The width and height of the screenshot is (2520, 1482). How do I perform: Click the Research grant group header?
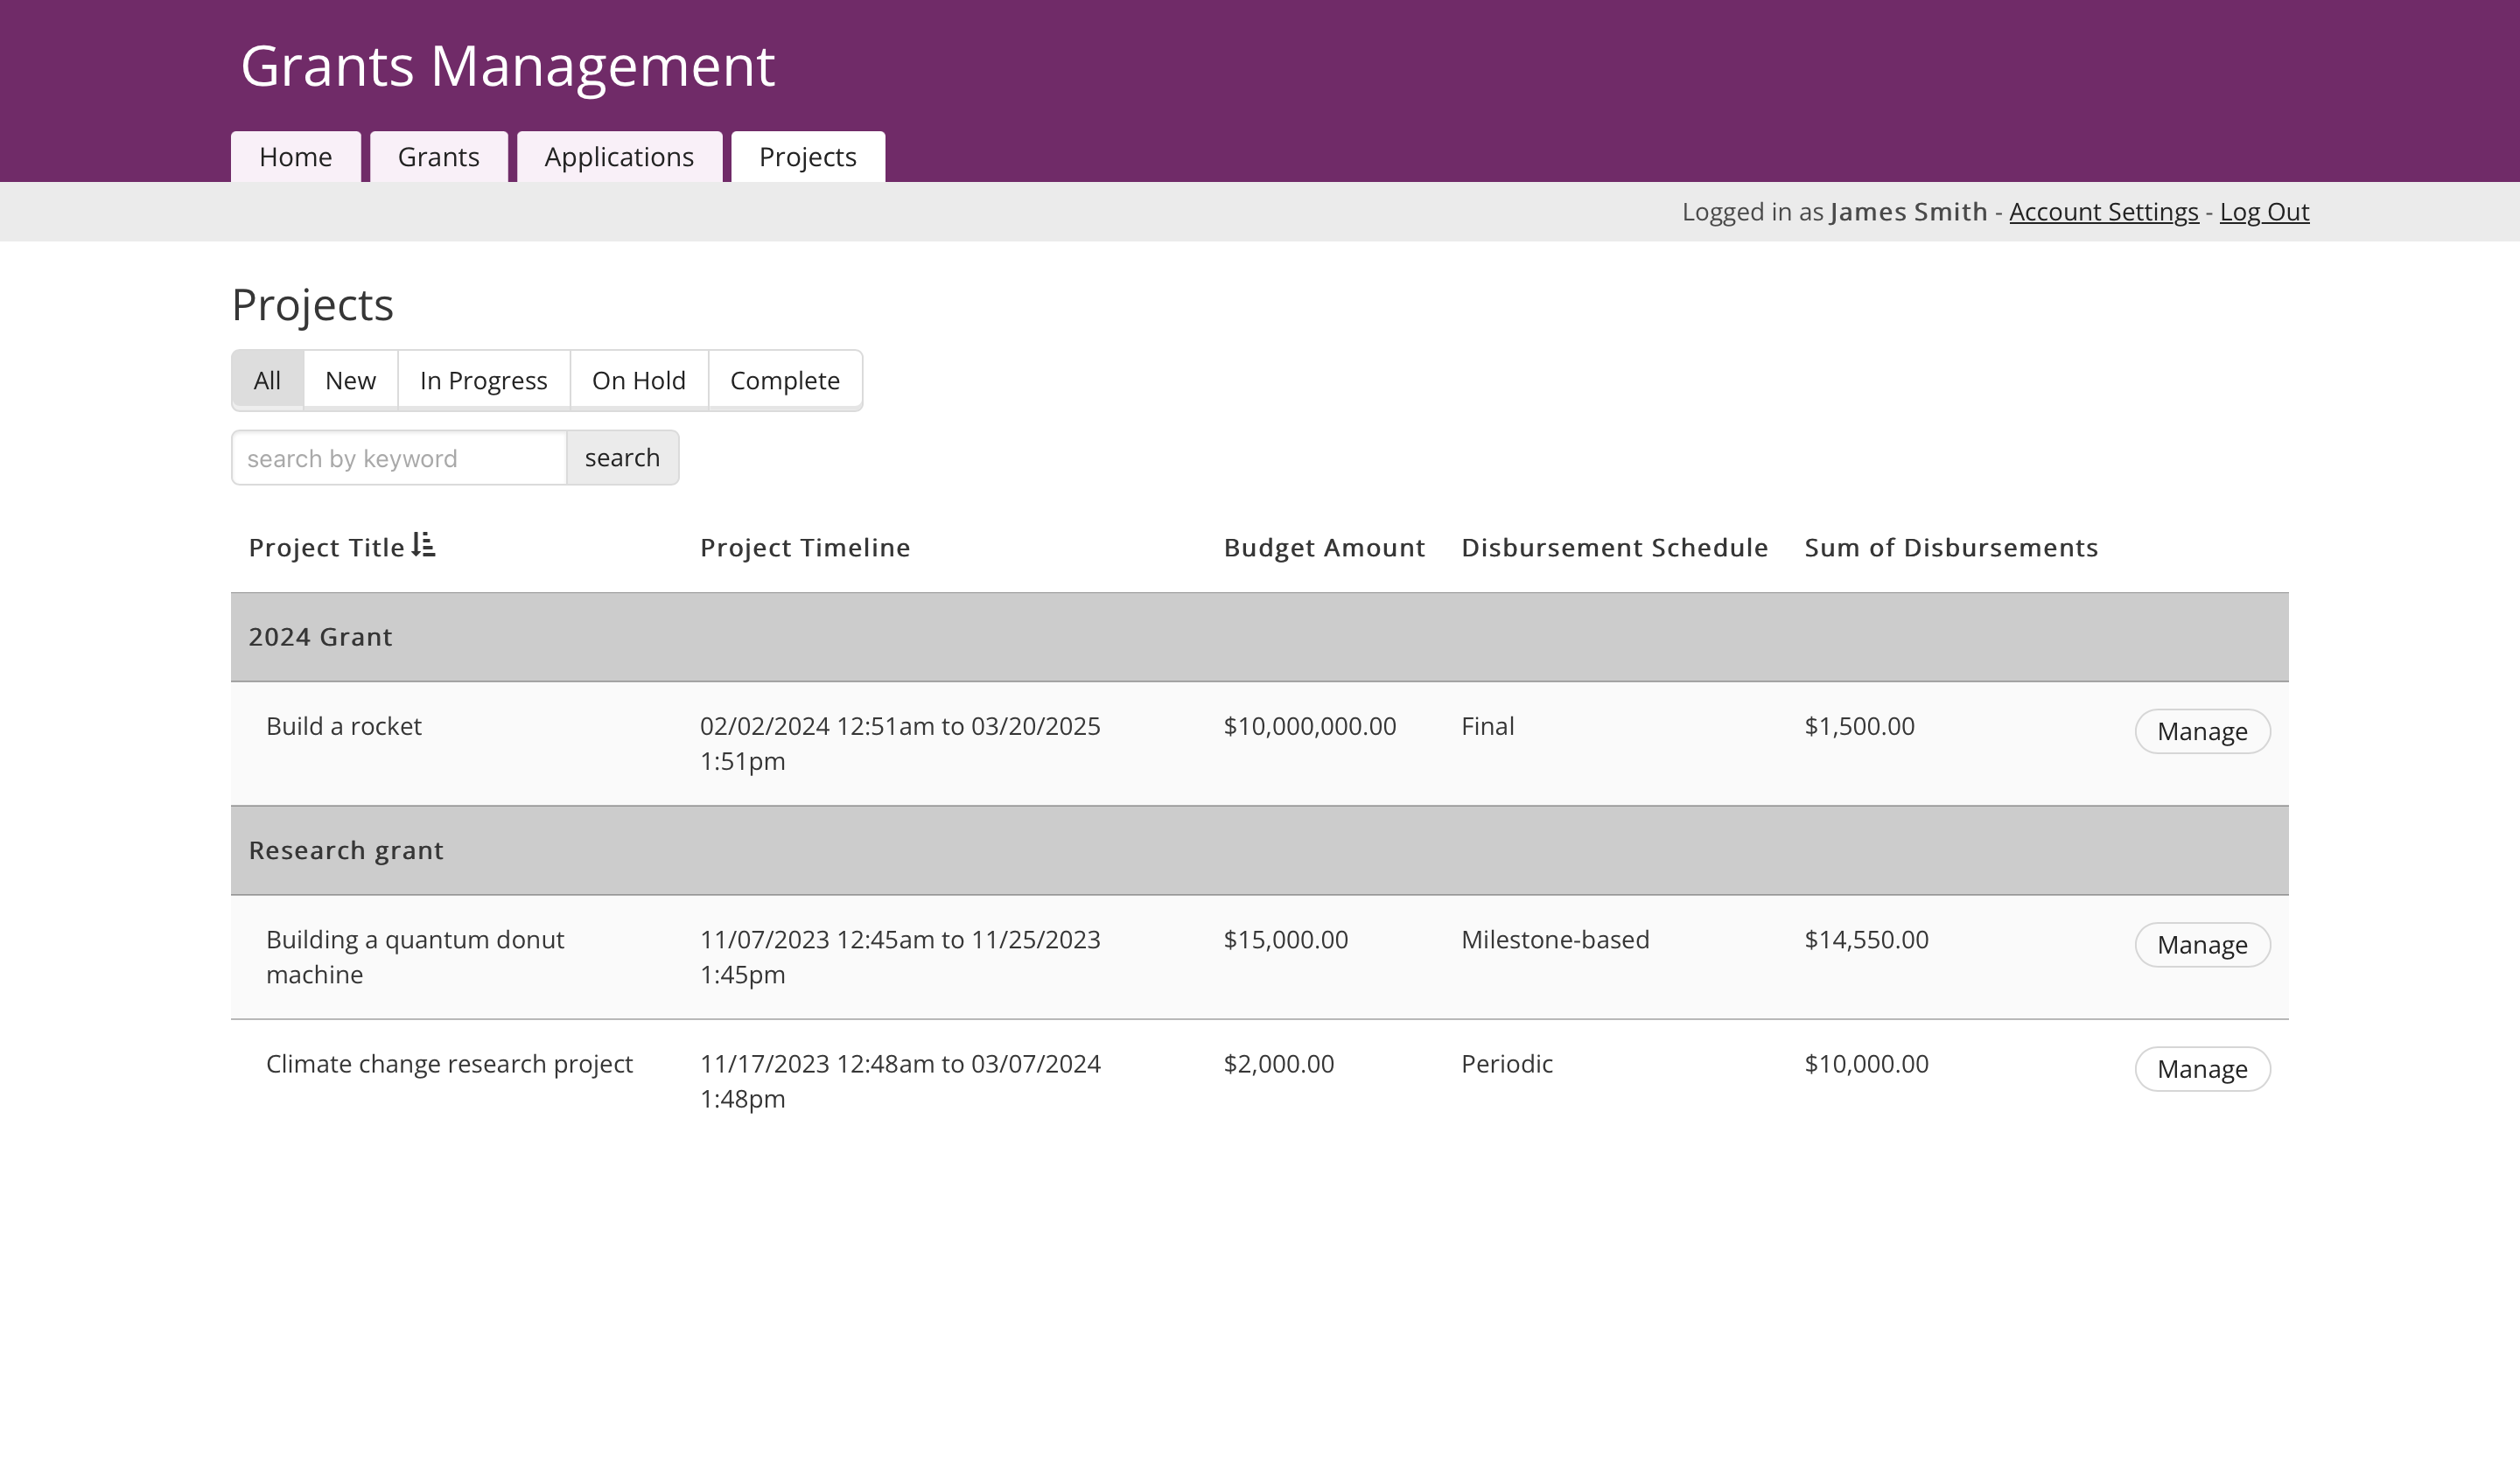click(346, 850)
